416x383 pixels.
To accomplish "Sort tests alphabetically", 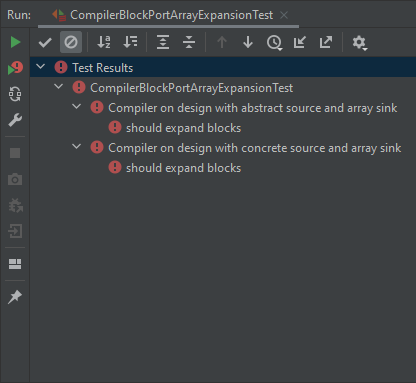I will pyautogui.click(x=104, y=42).
